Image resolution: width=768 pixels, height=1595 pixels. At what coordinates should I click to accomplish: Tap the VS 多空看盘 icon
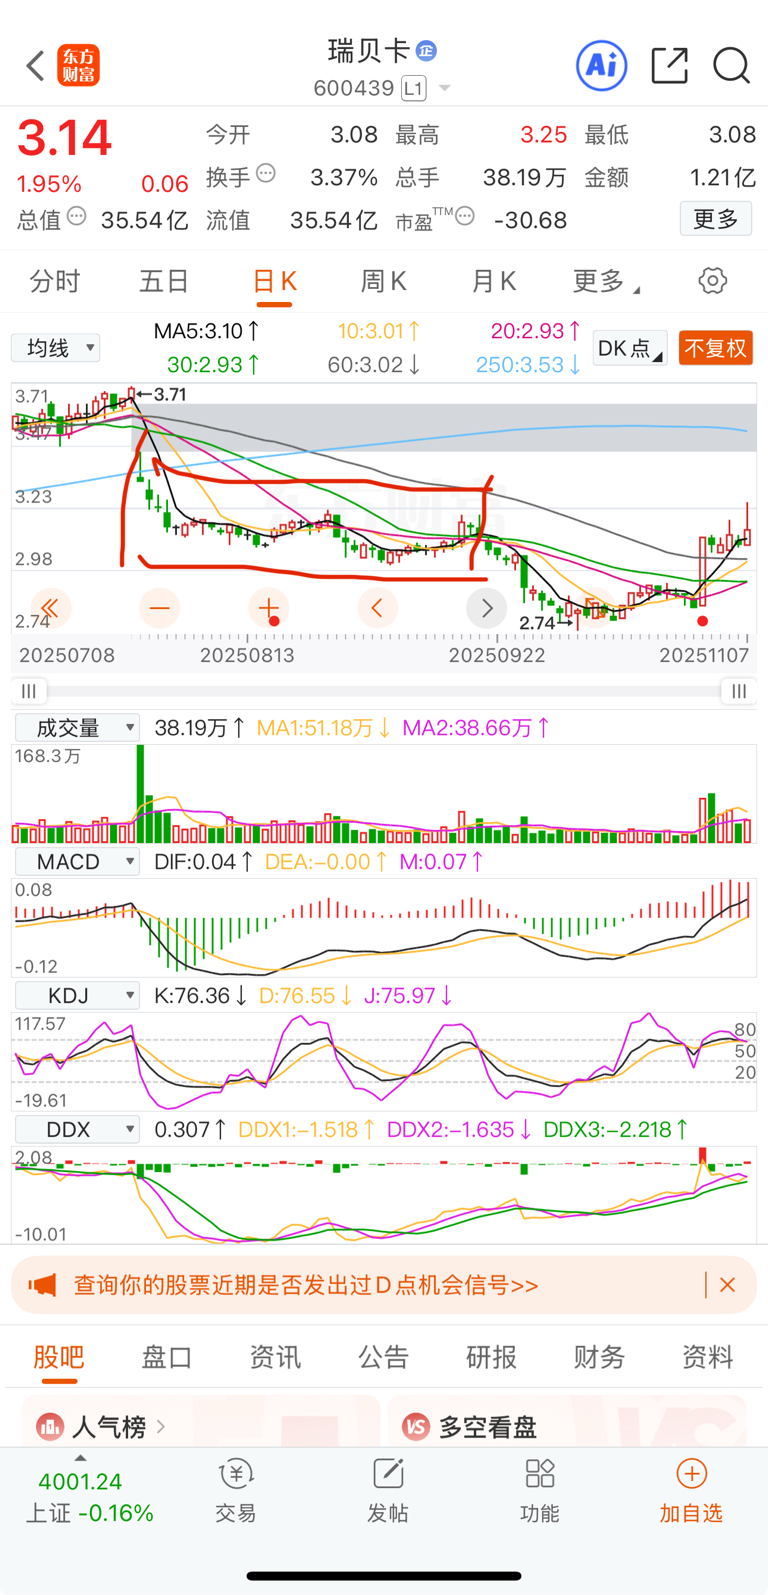tap(416, 1426)
